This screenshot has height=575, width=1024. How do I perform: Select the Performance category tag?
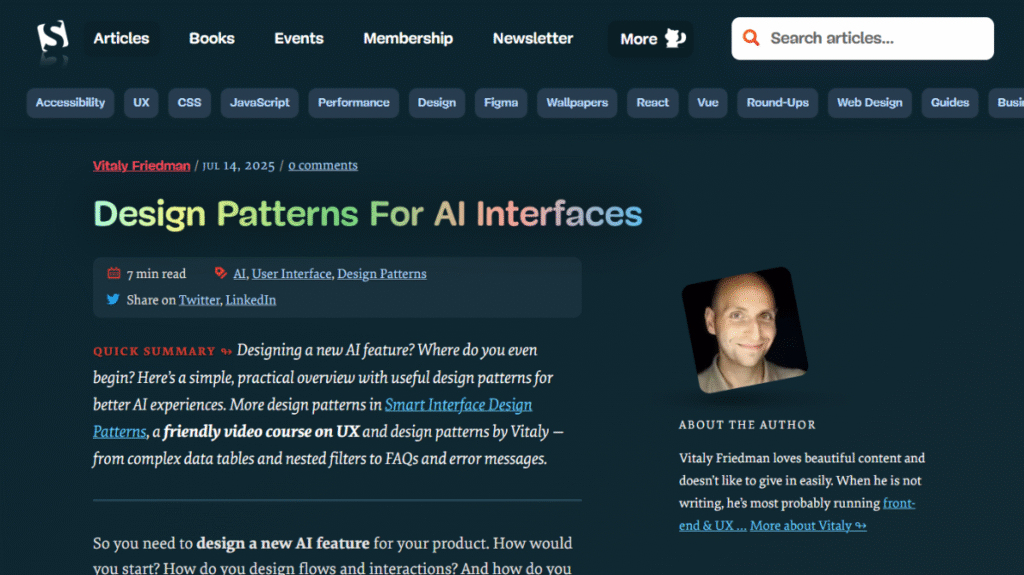pos(354,103)
